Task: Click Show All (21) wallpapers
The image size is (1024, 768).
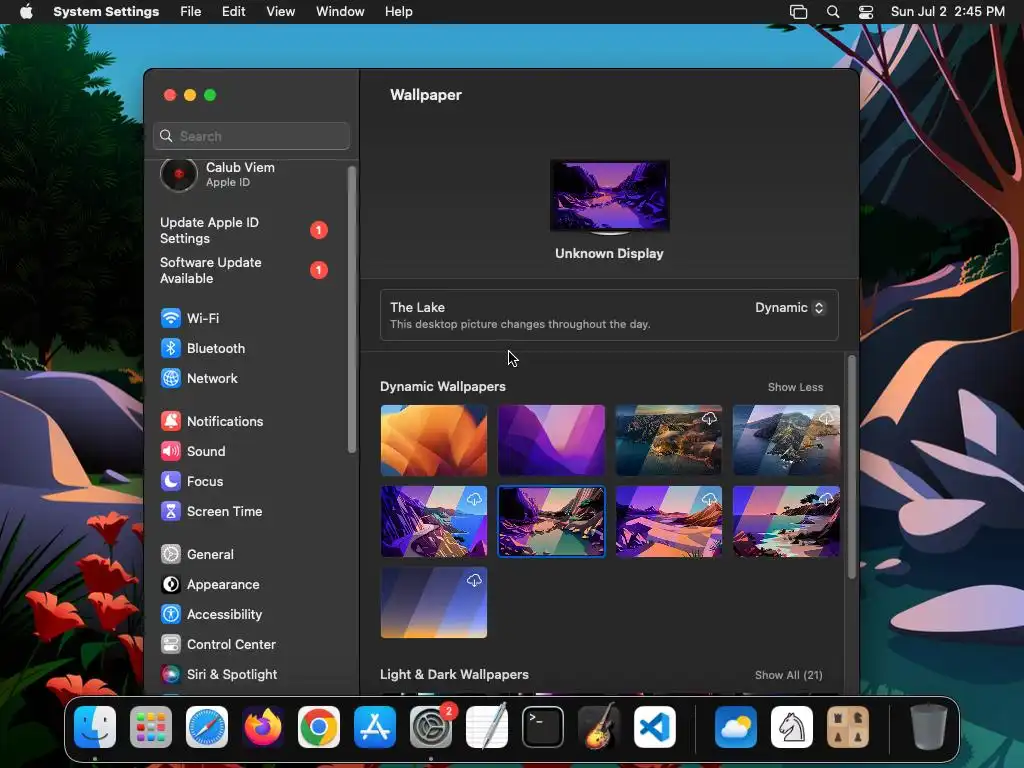Action: tap(788, 675)
